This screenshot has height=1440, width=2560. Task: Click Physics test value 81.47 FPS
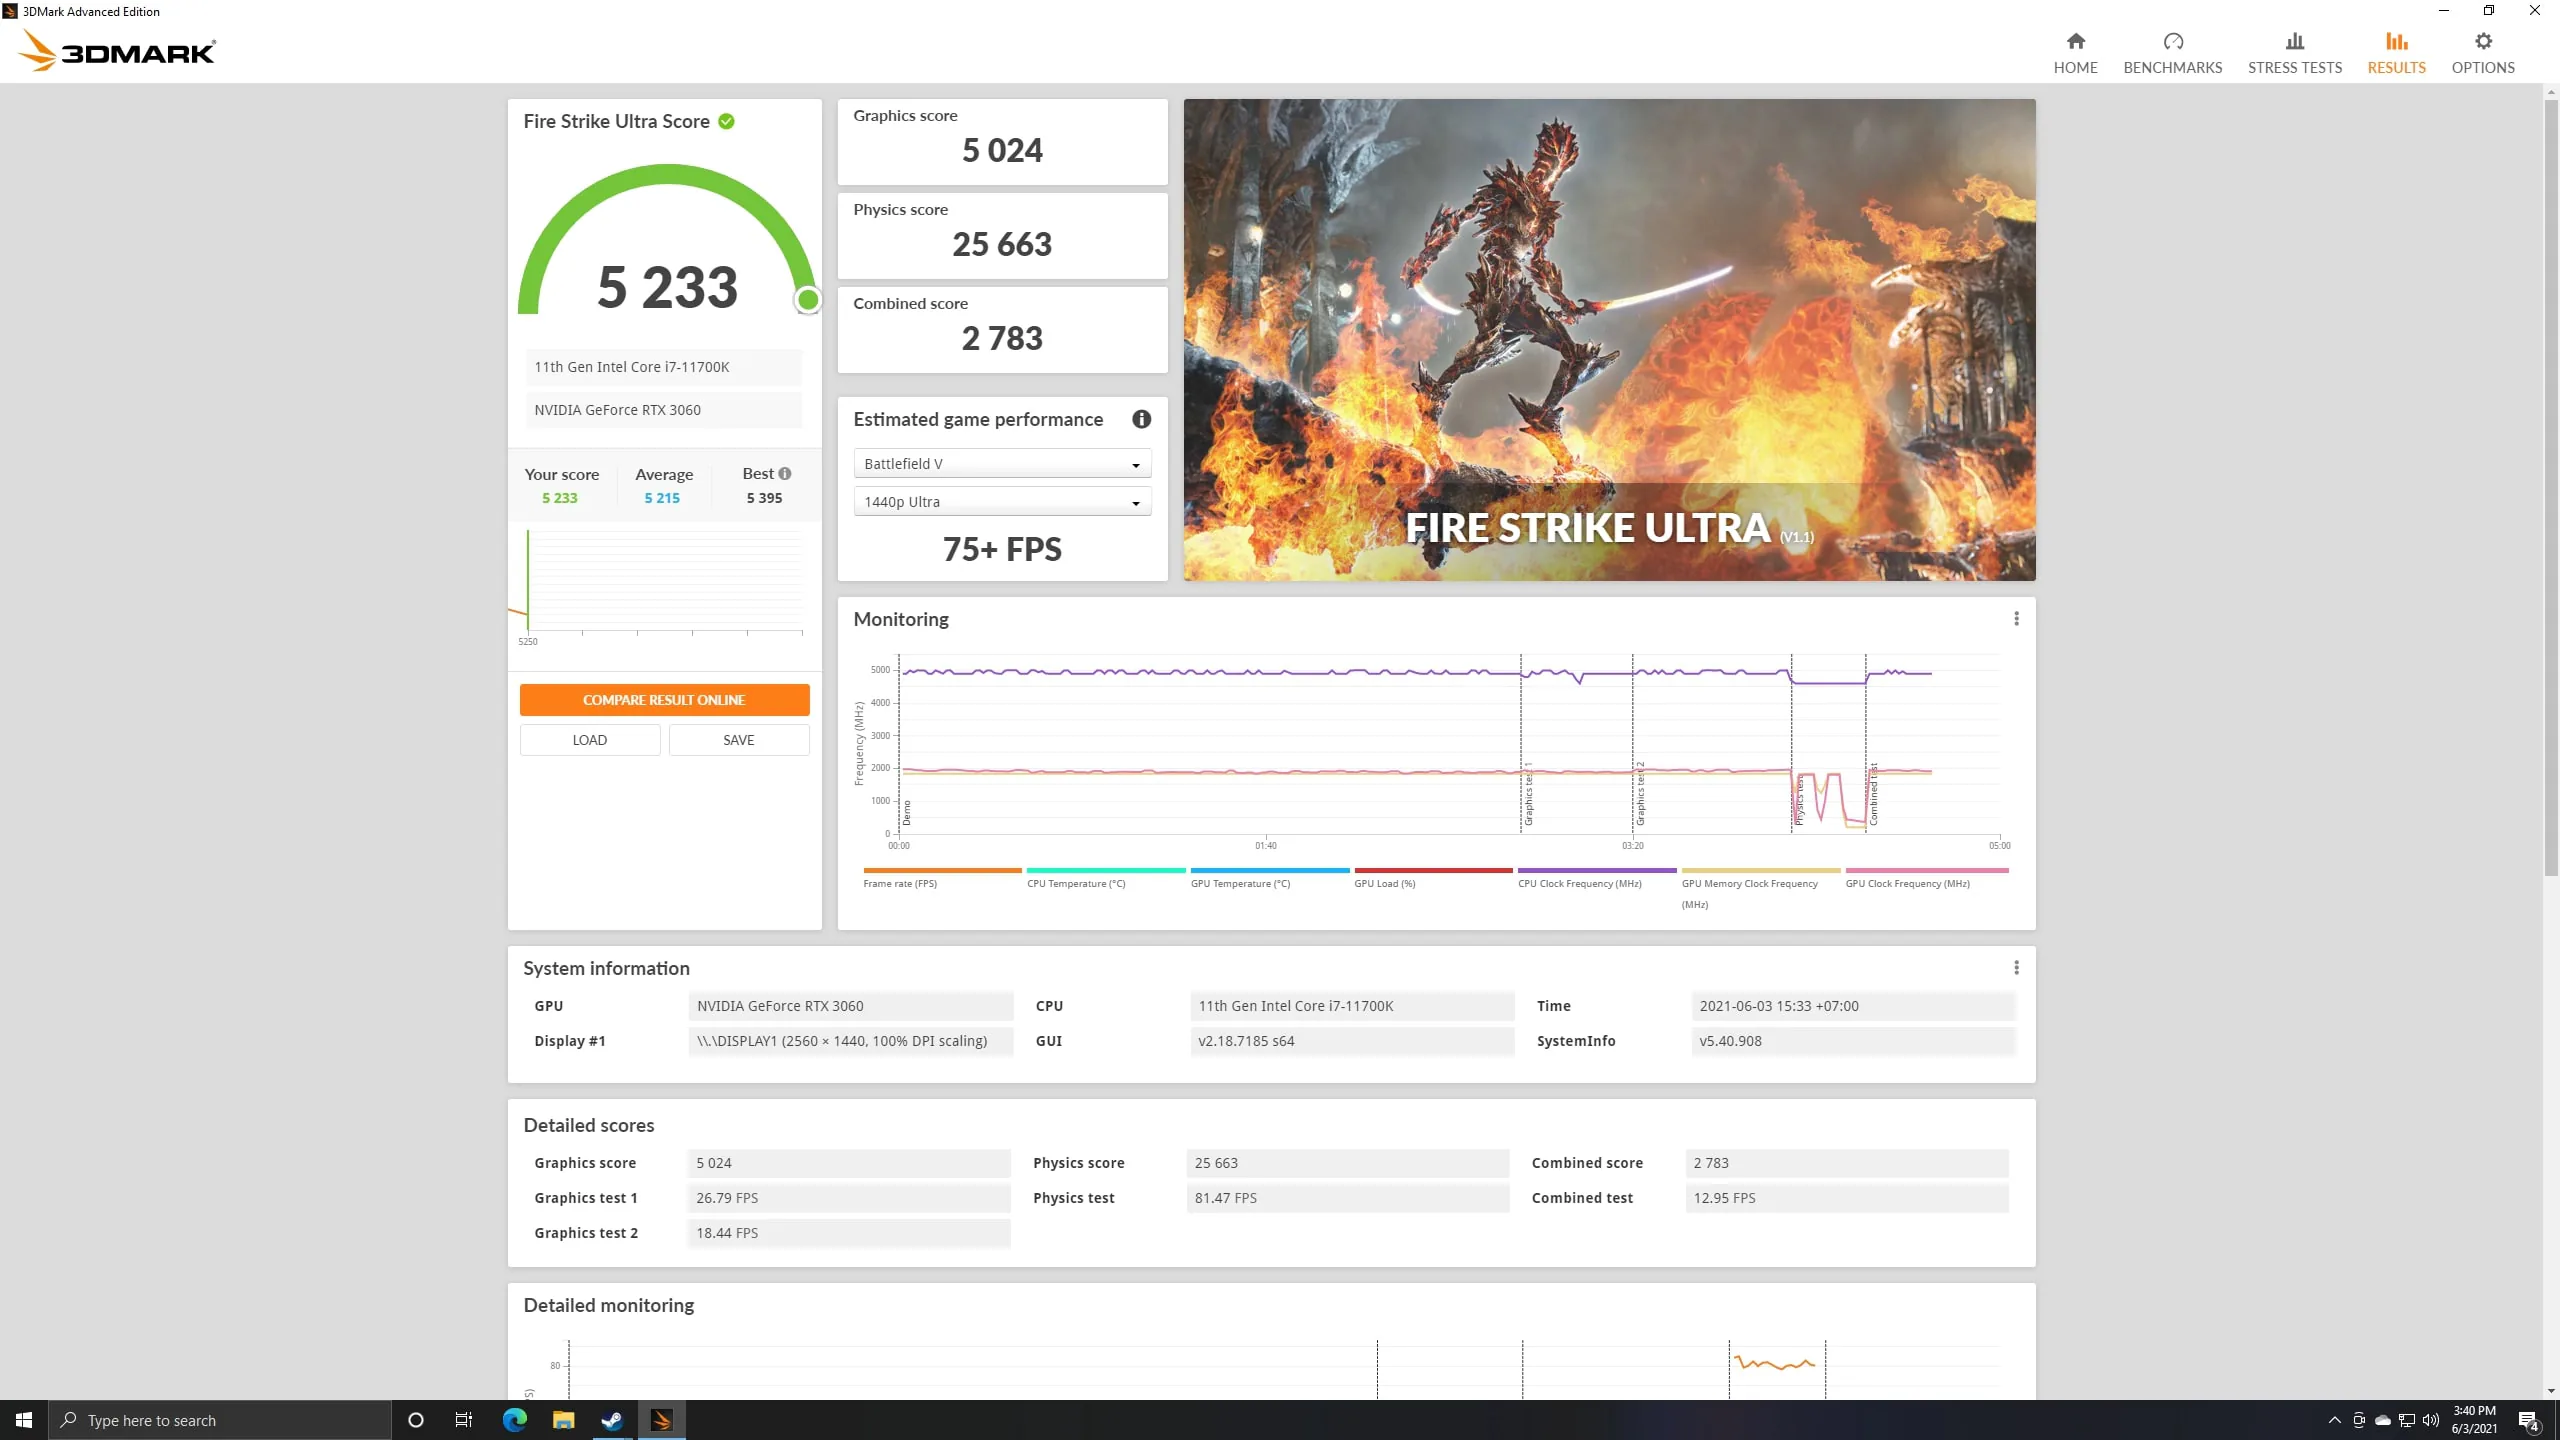(1348, 1198)
